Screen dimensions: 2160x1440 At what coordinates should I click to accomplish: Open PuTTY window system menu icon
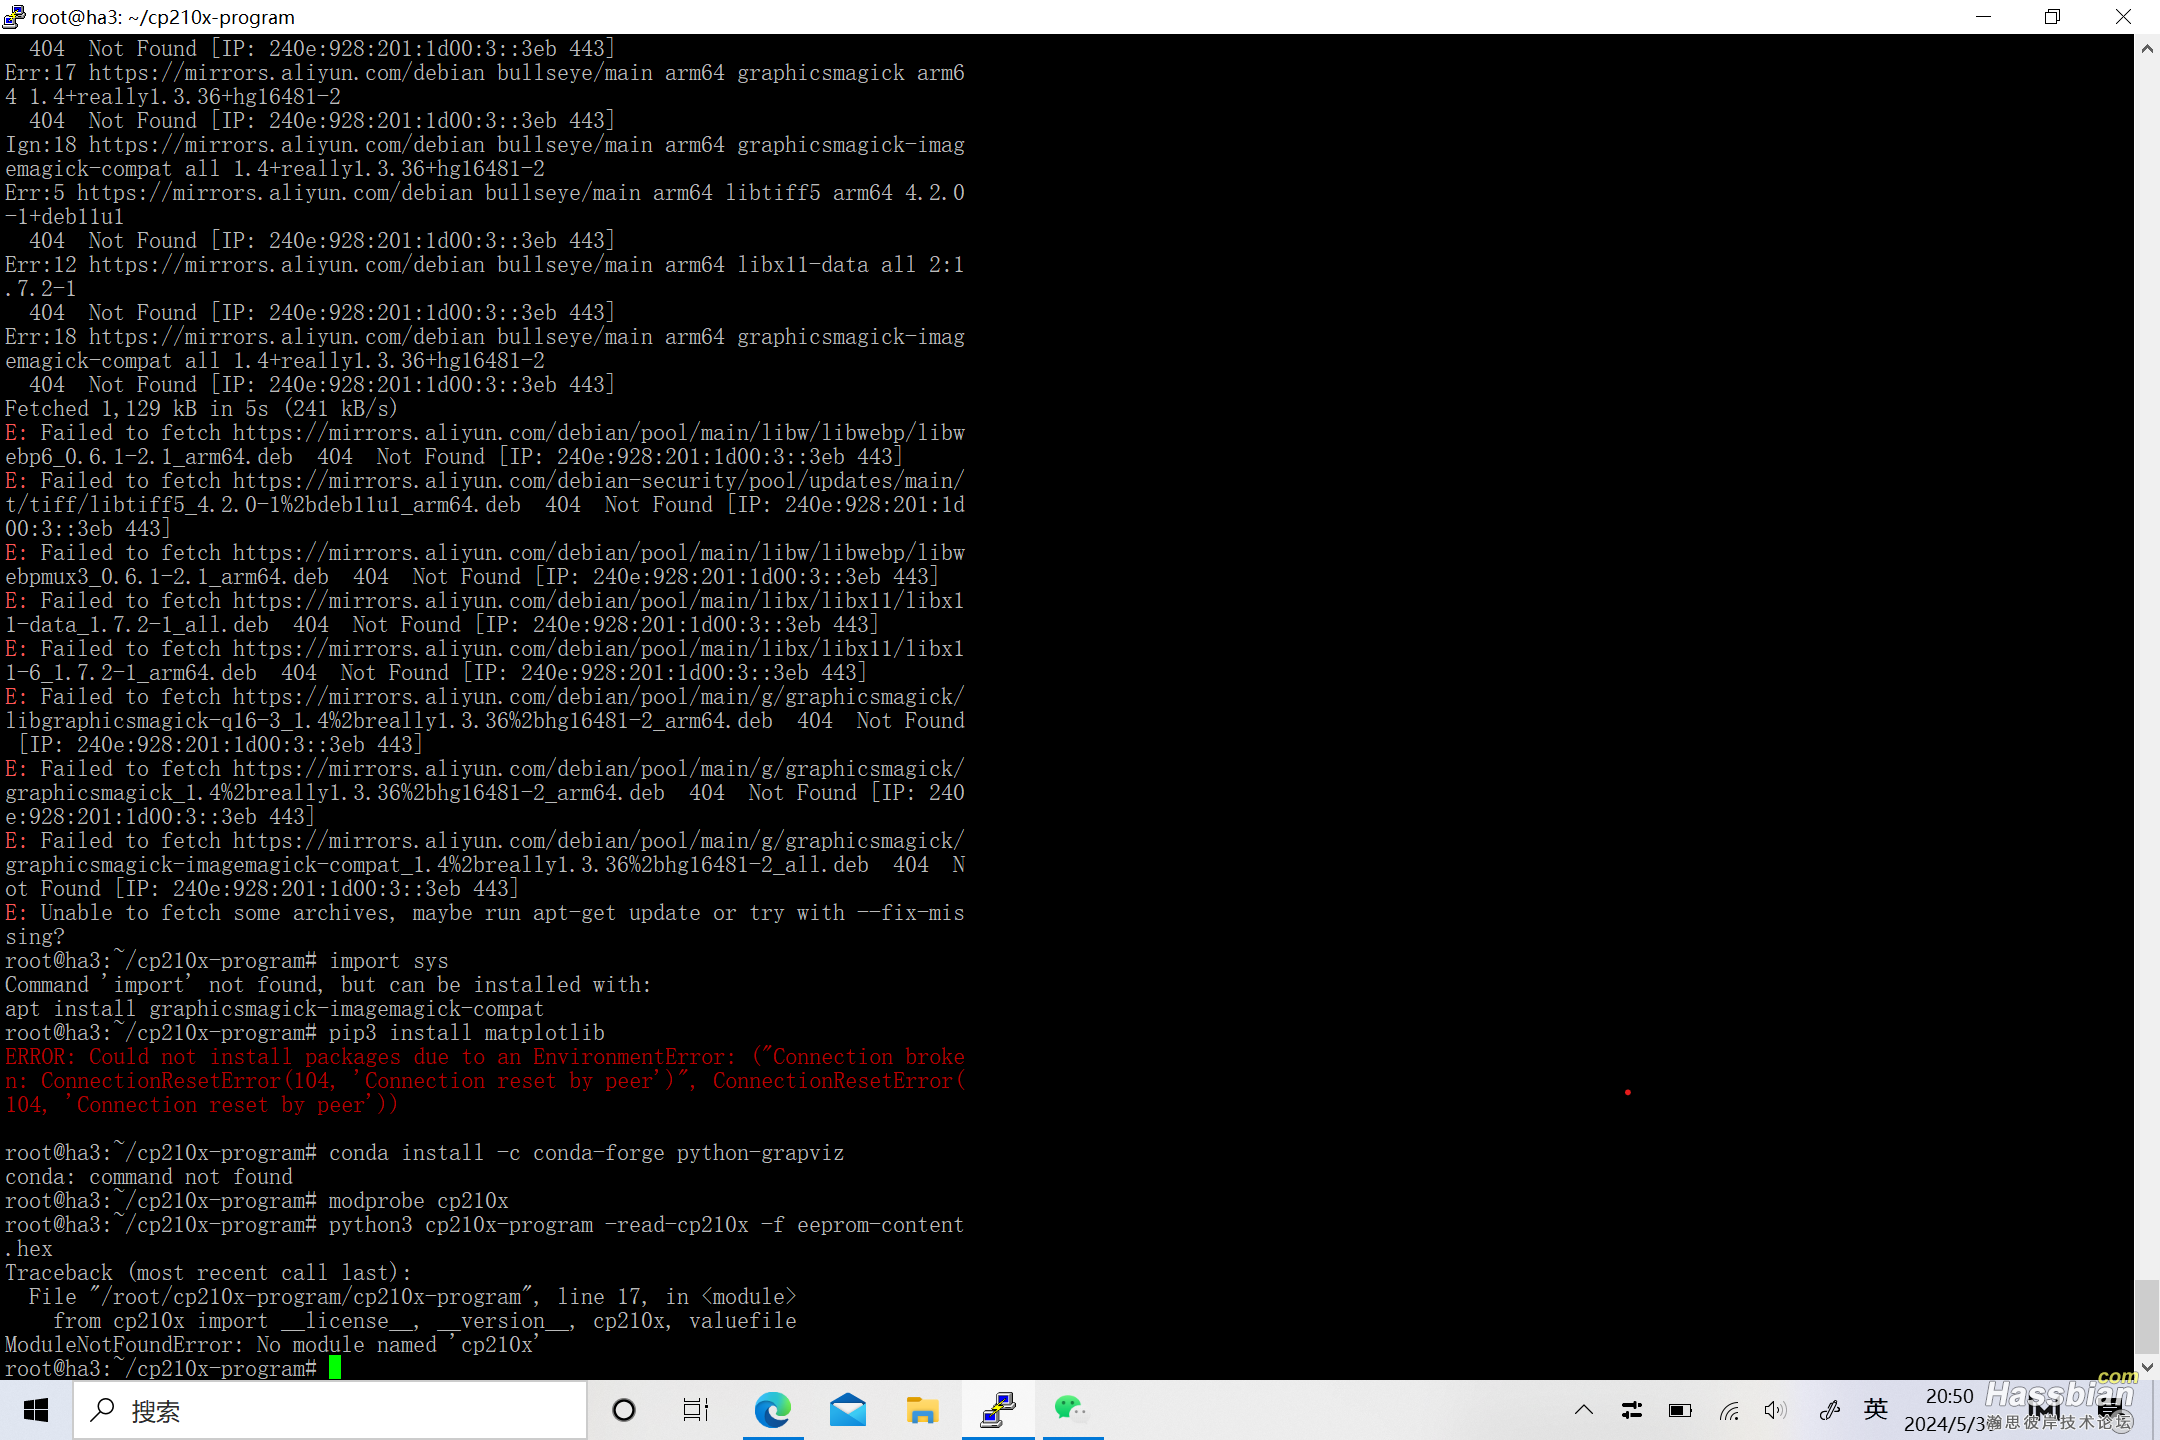pyautogui.click(x=14, y=17)
